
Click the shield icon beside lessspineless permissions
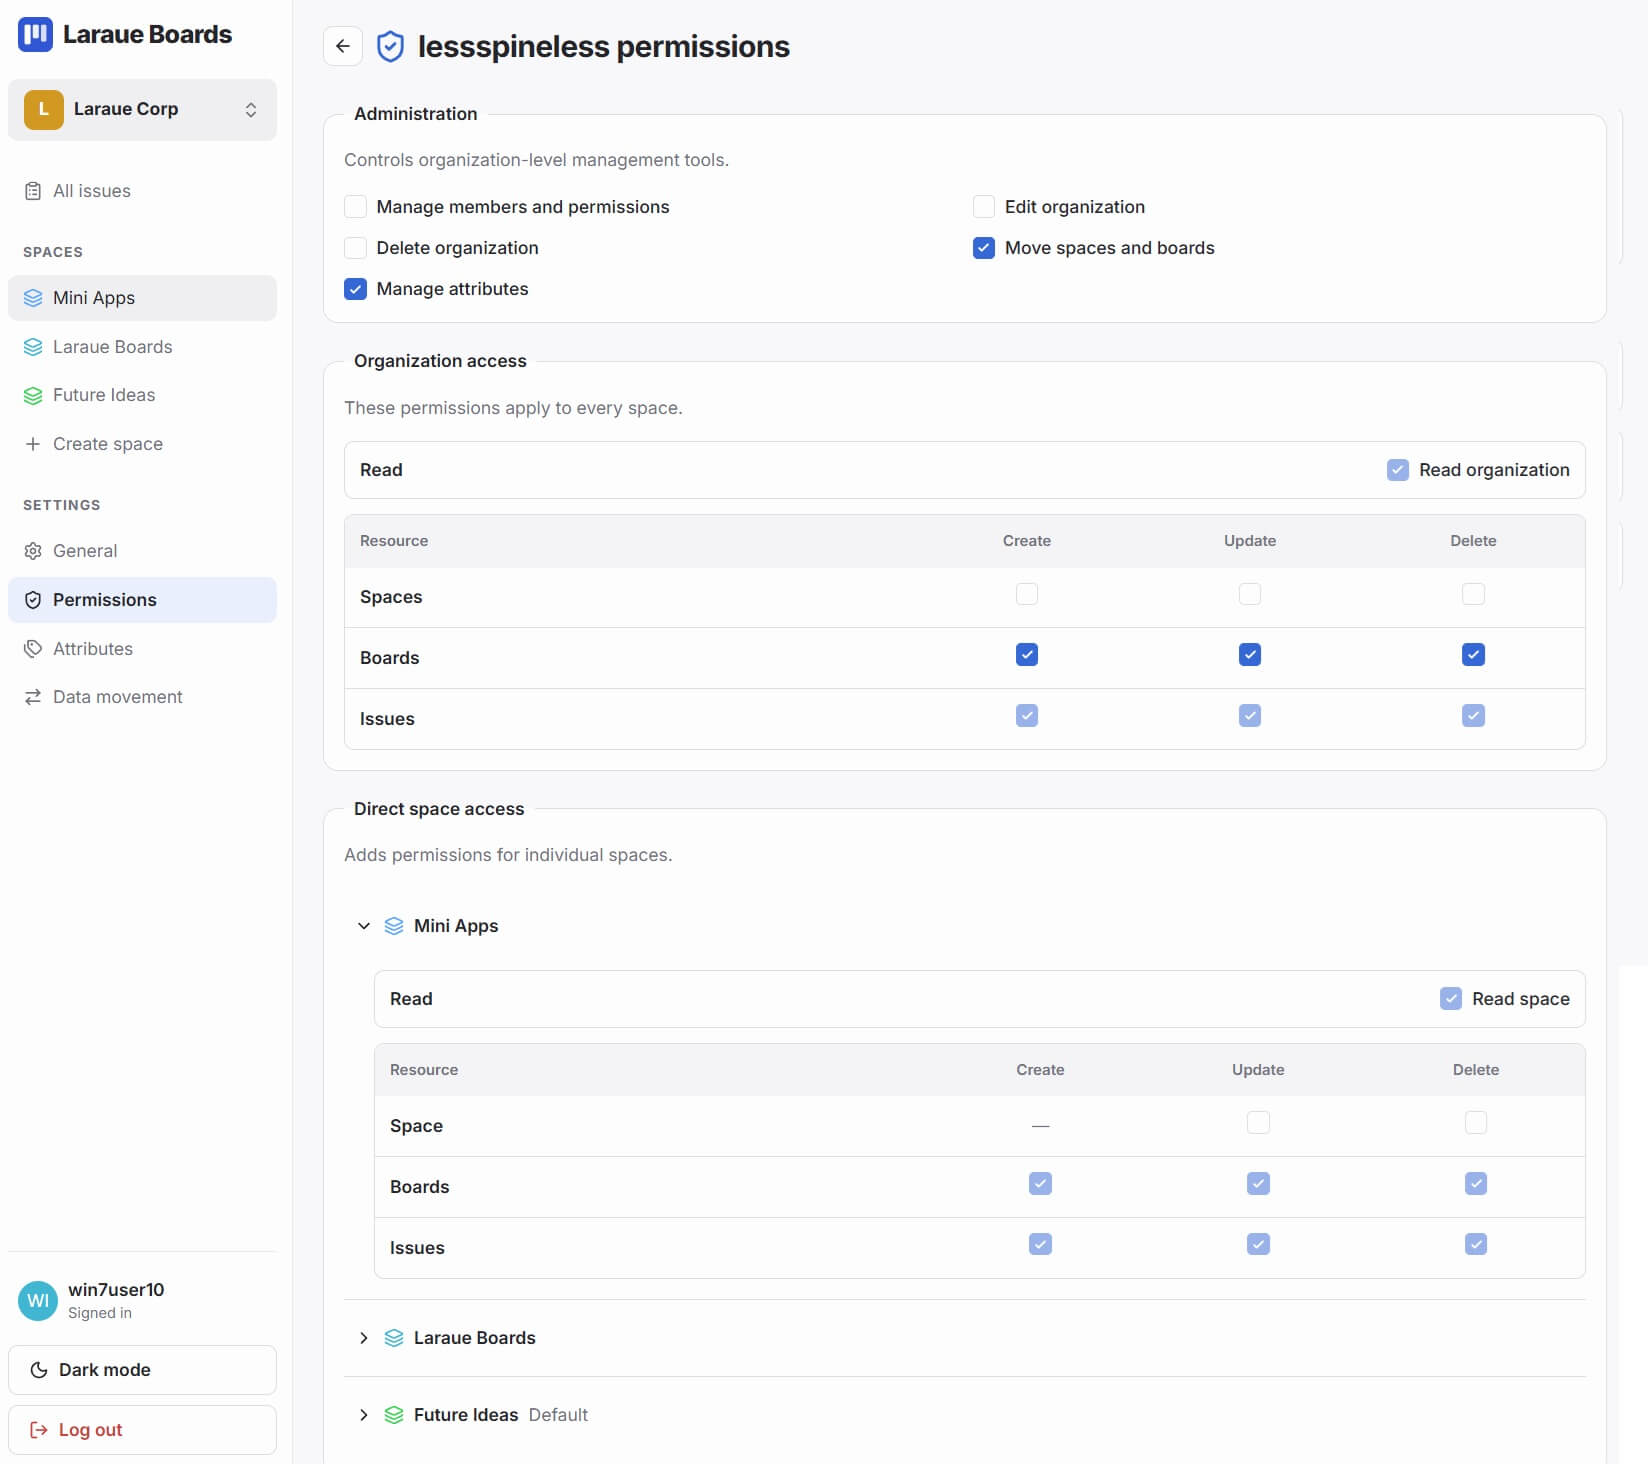(390, 46)
